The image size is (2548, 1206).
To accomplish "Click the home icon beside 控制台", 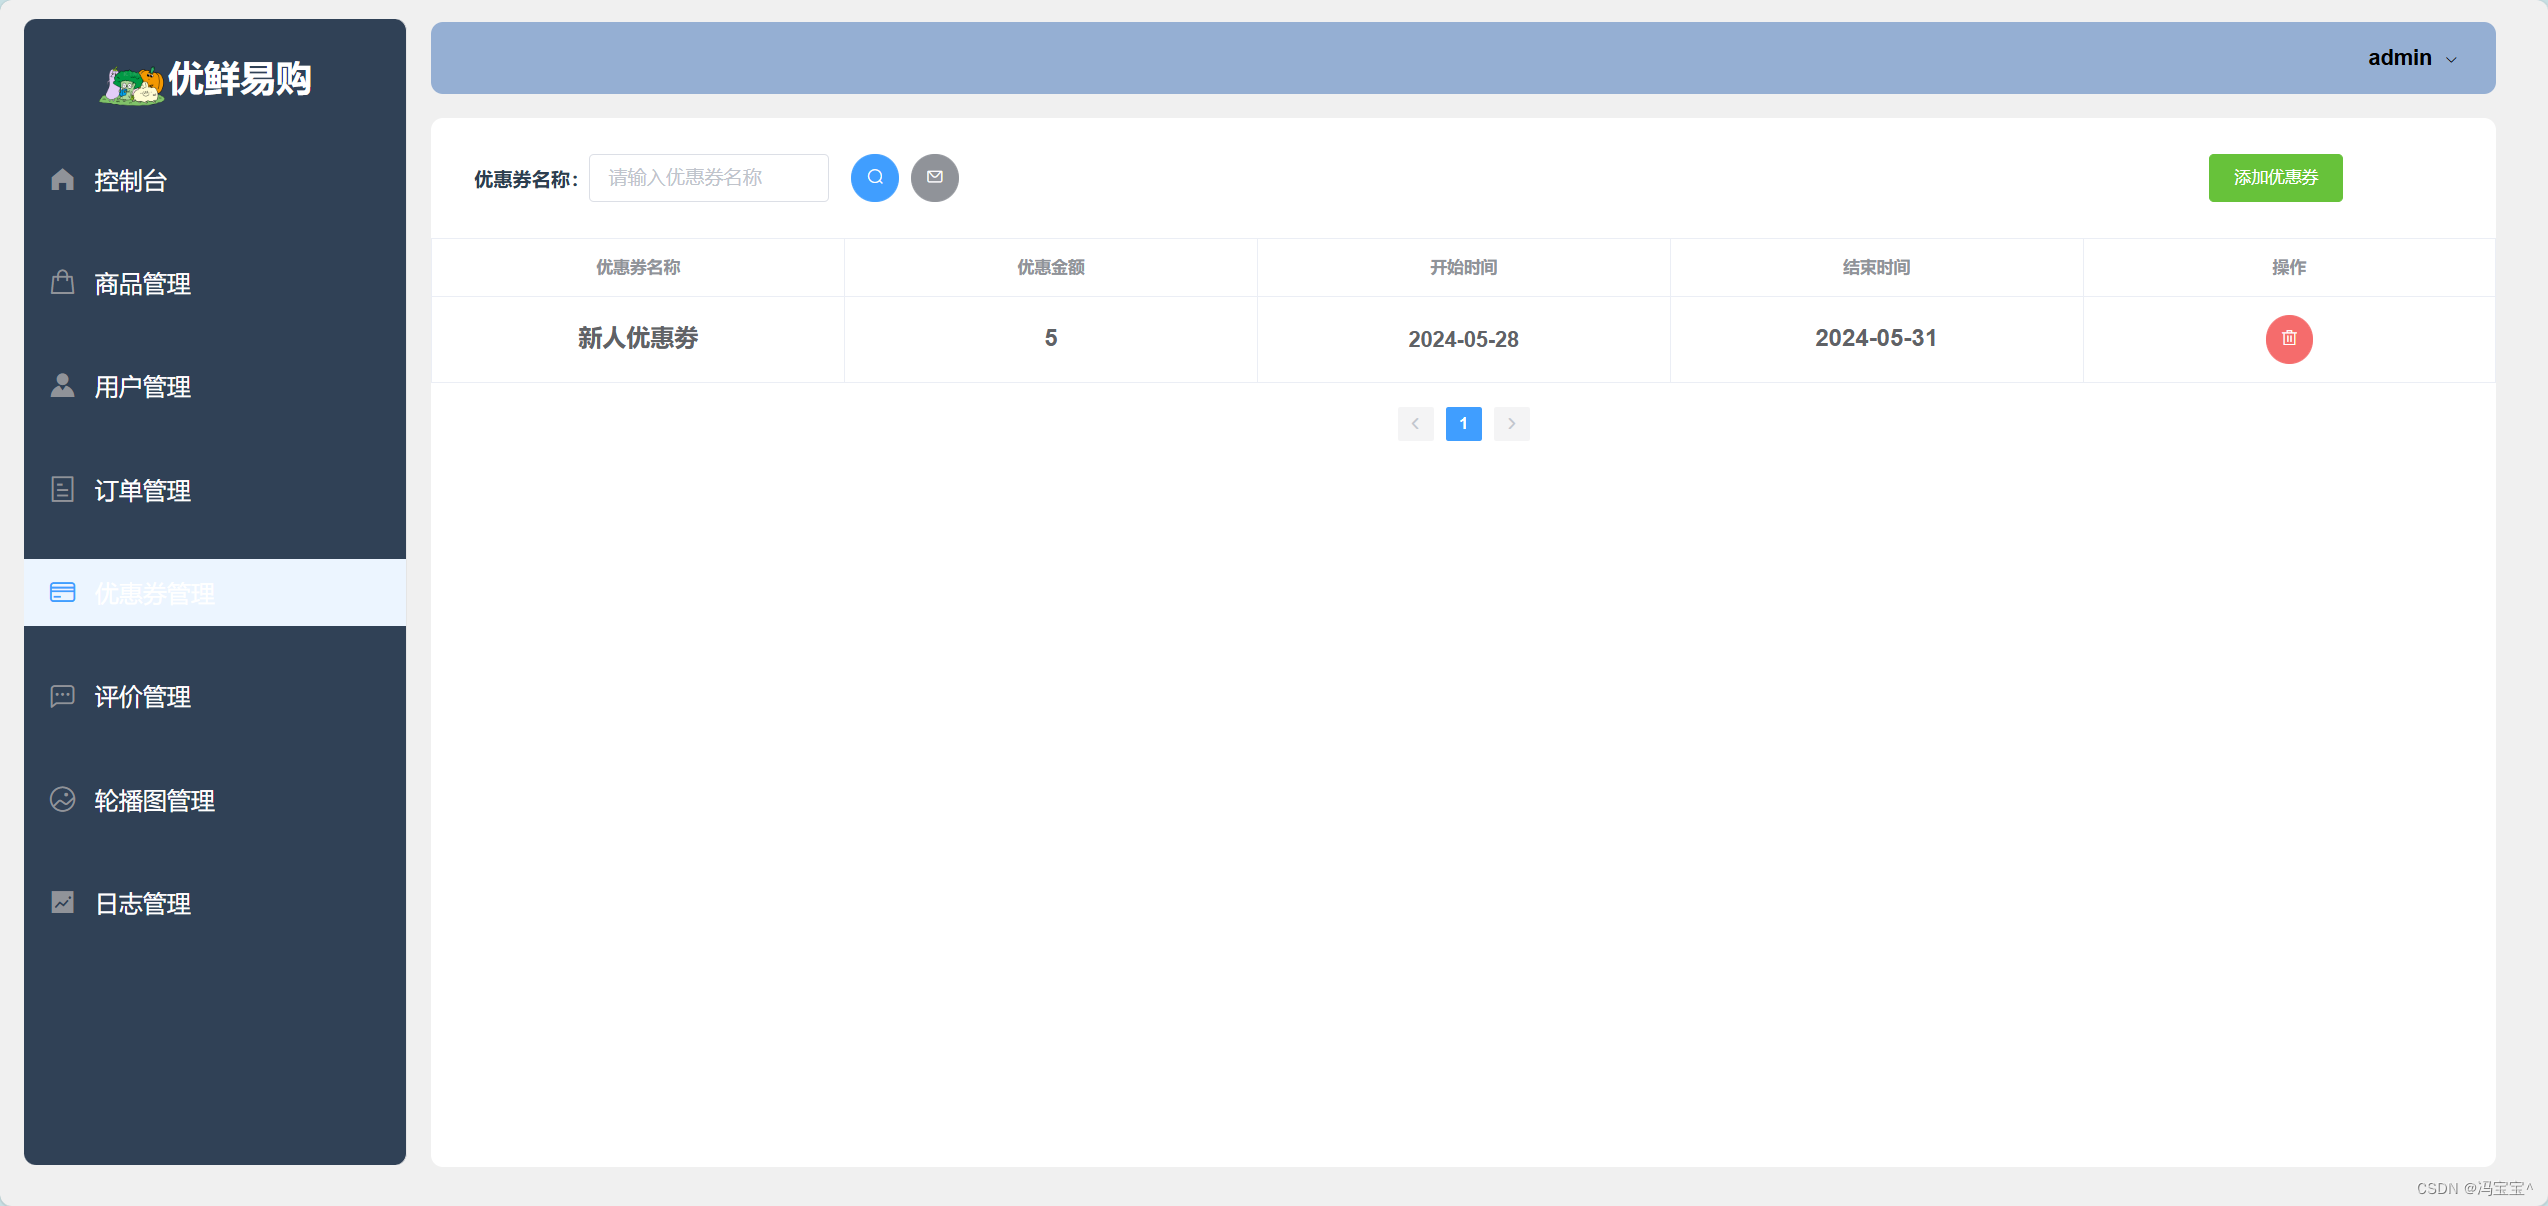I will 62,180.
